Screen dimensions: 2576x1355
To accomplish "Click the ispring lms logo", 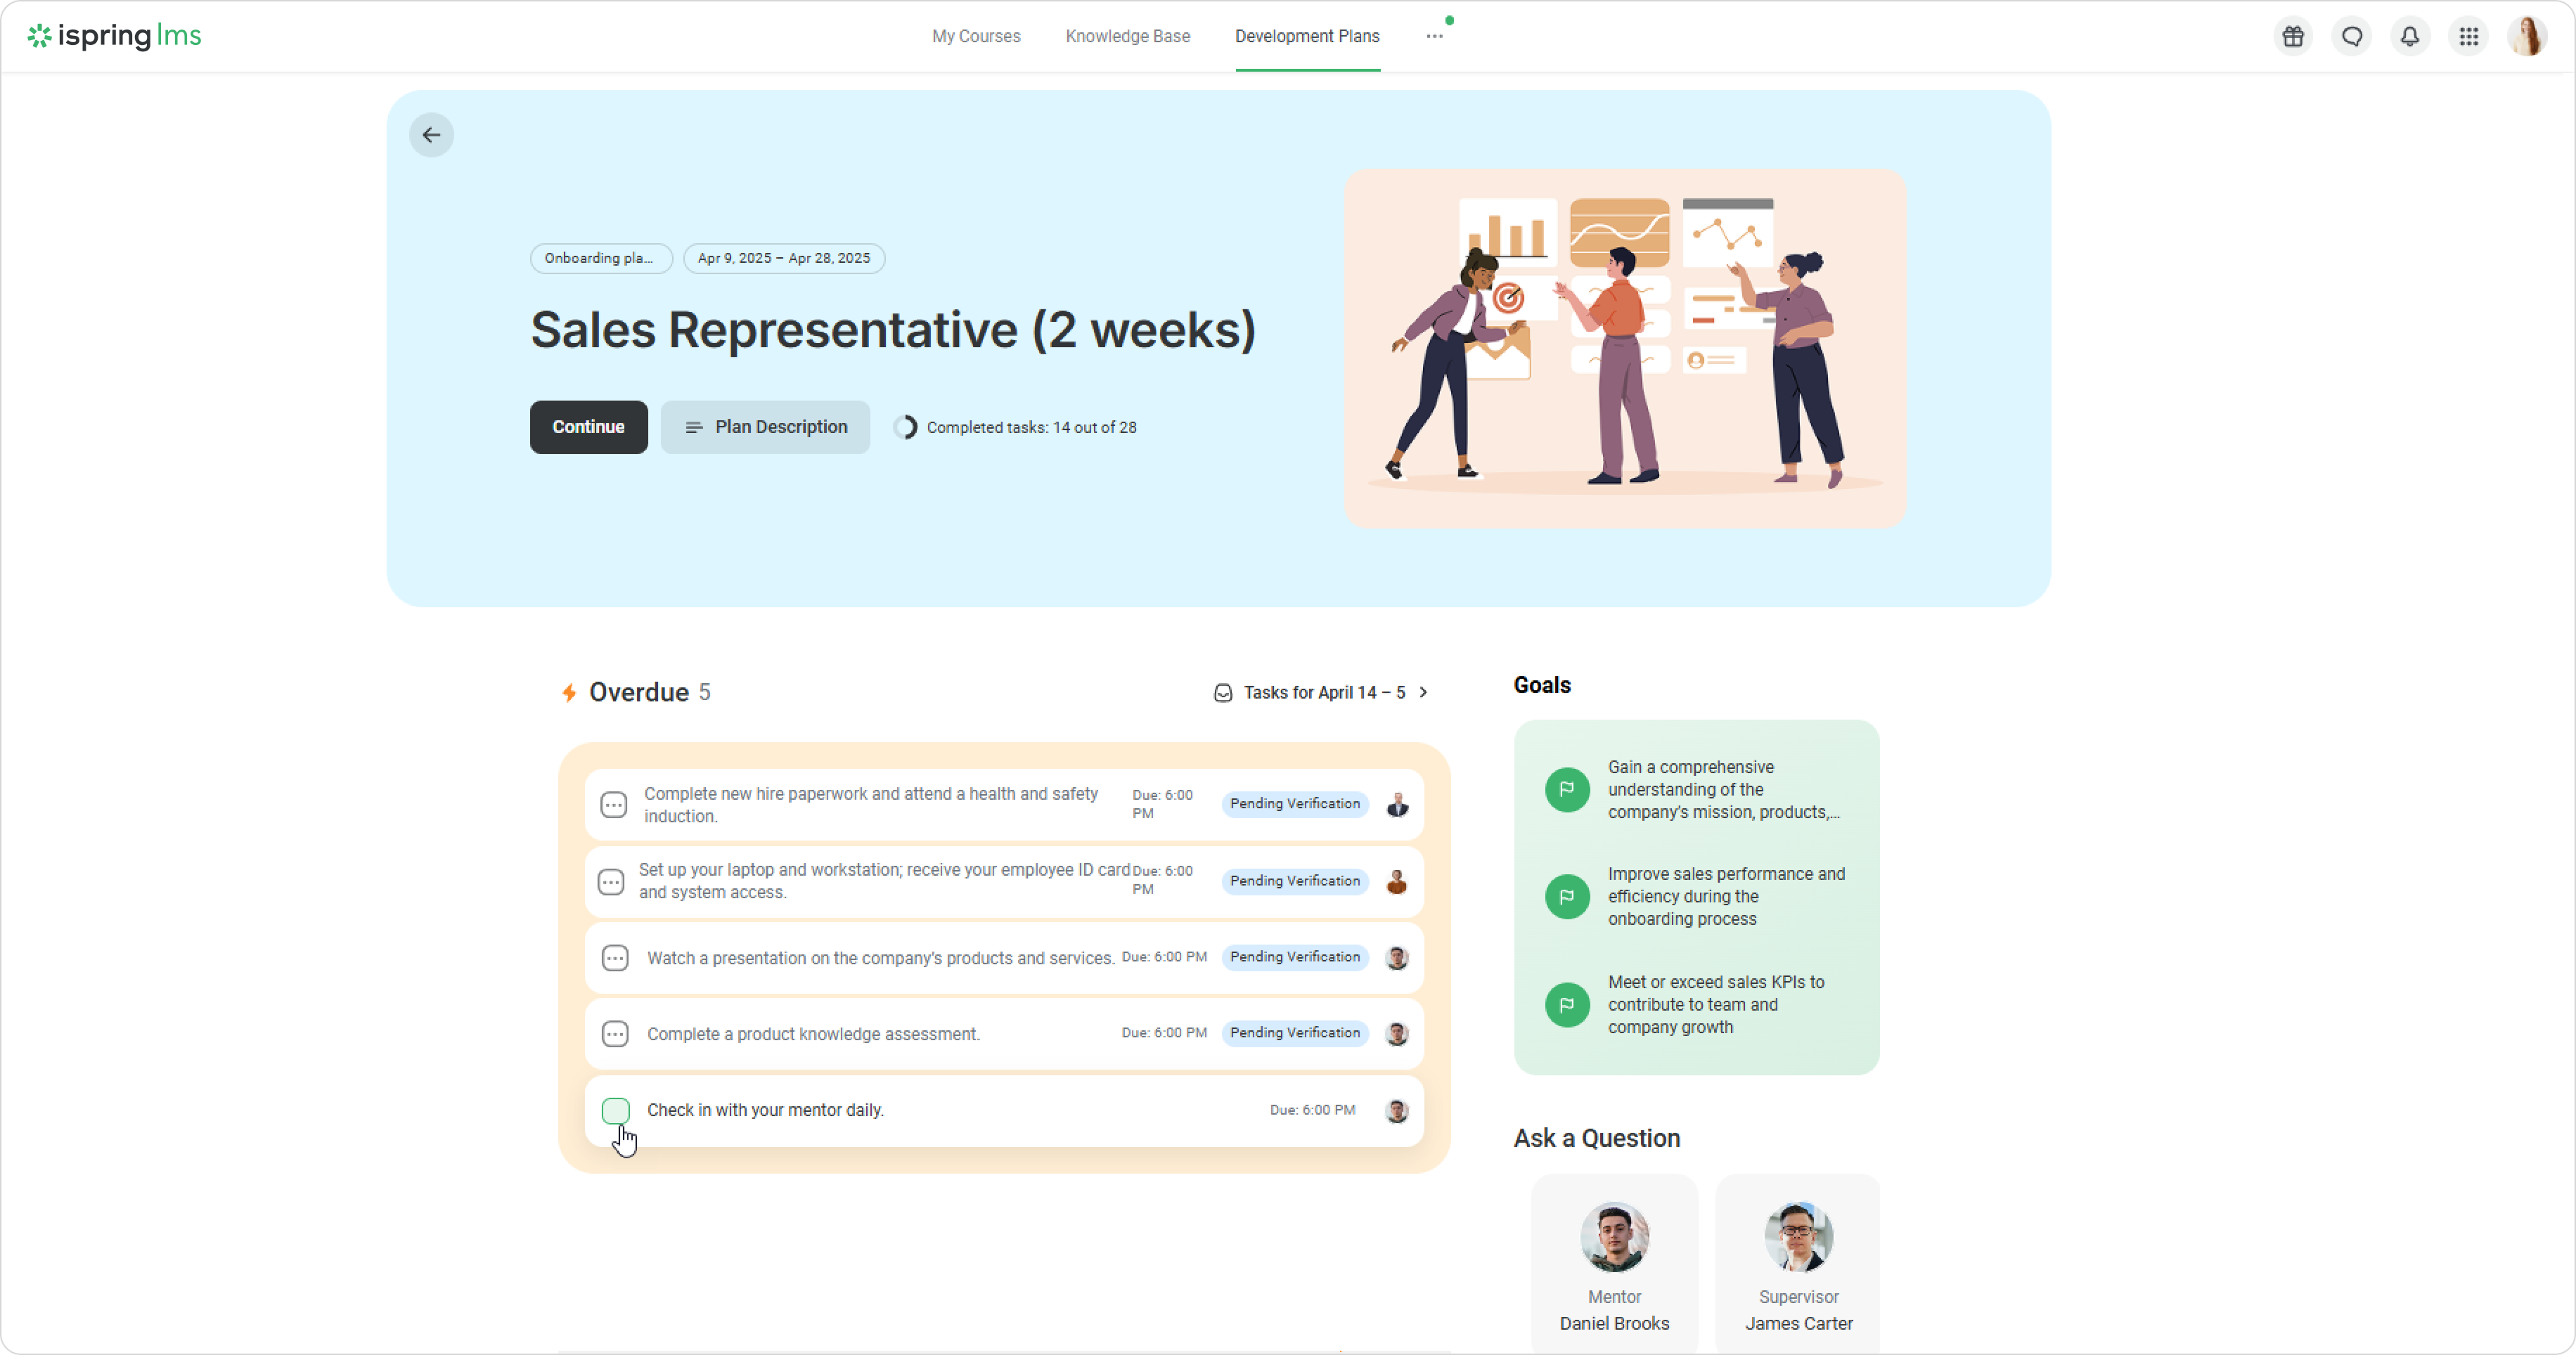I will (115, 36).
